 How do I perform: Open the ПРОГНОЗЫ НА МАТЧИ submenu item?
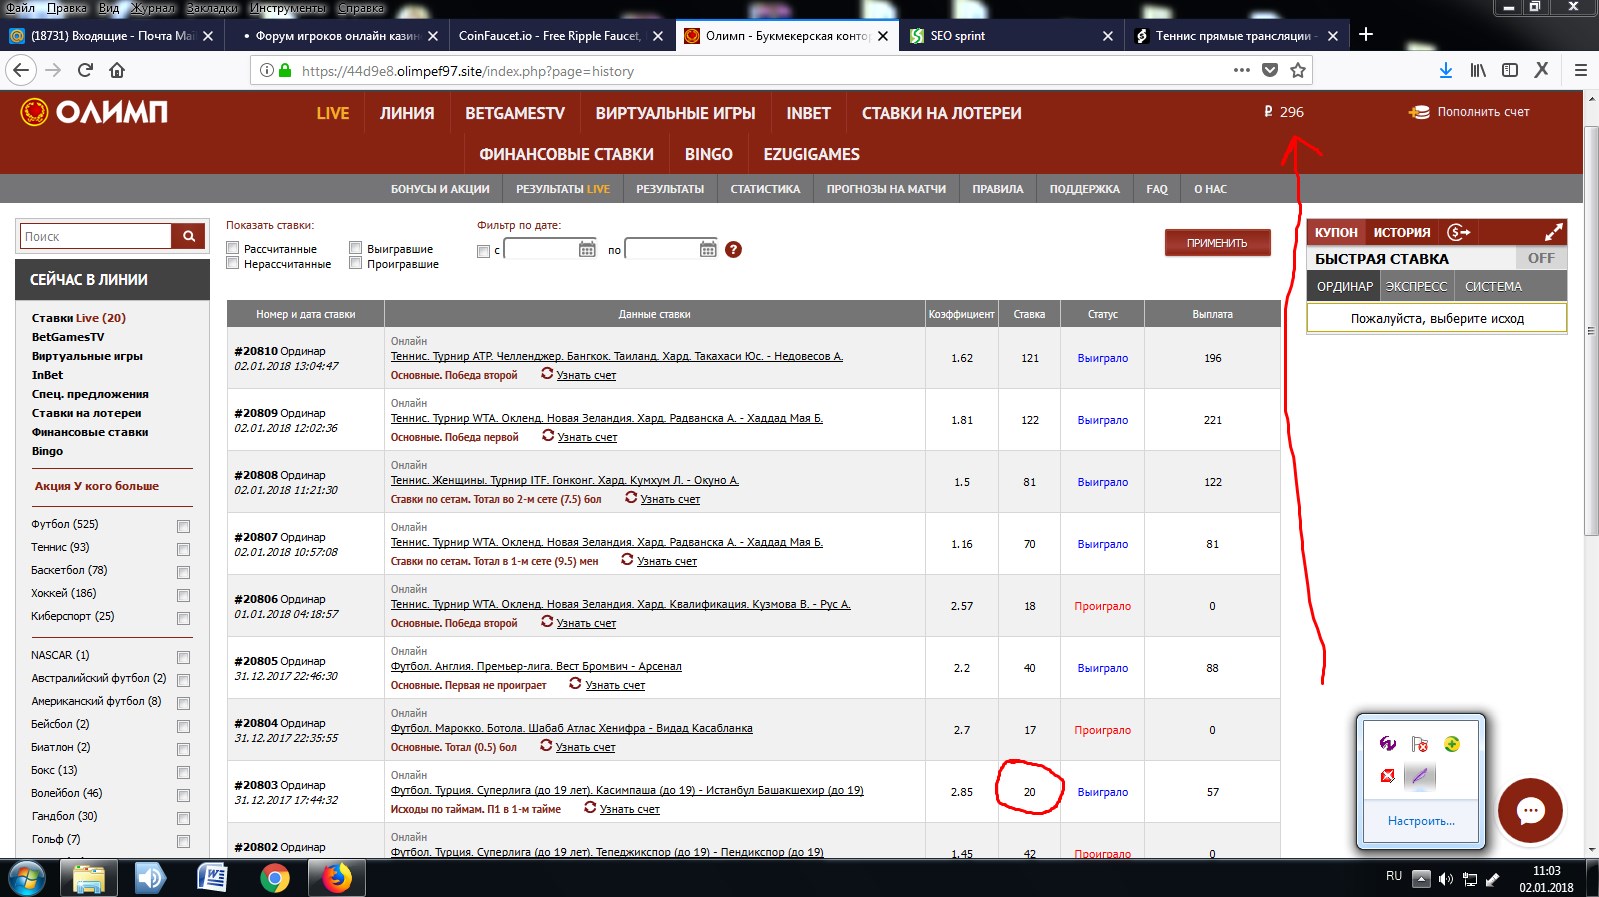click(x=886, y=189)
